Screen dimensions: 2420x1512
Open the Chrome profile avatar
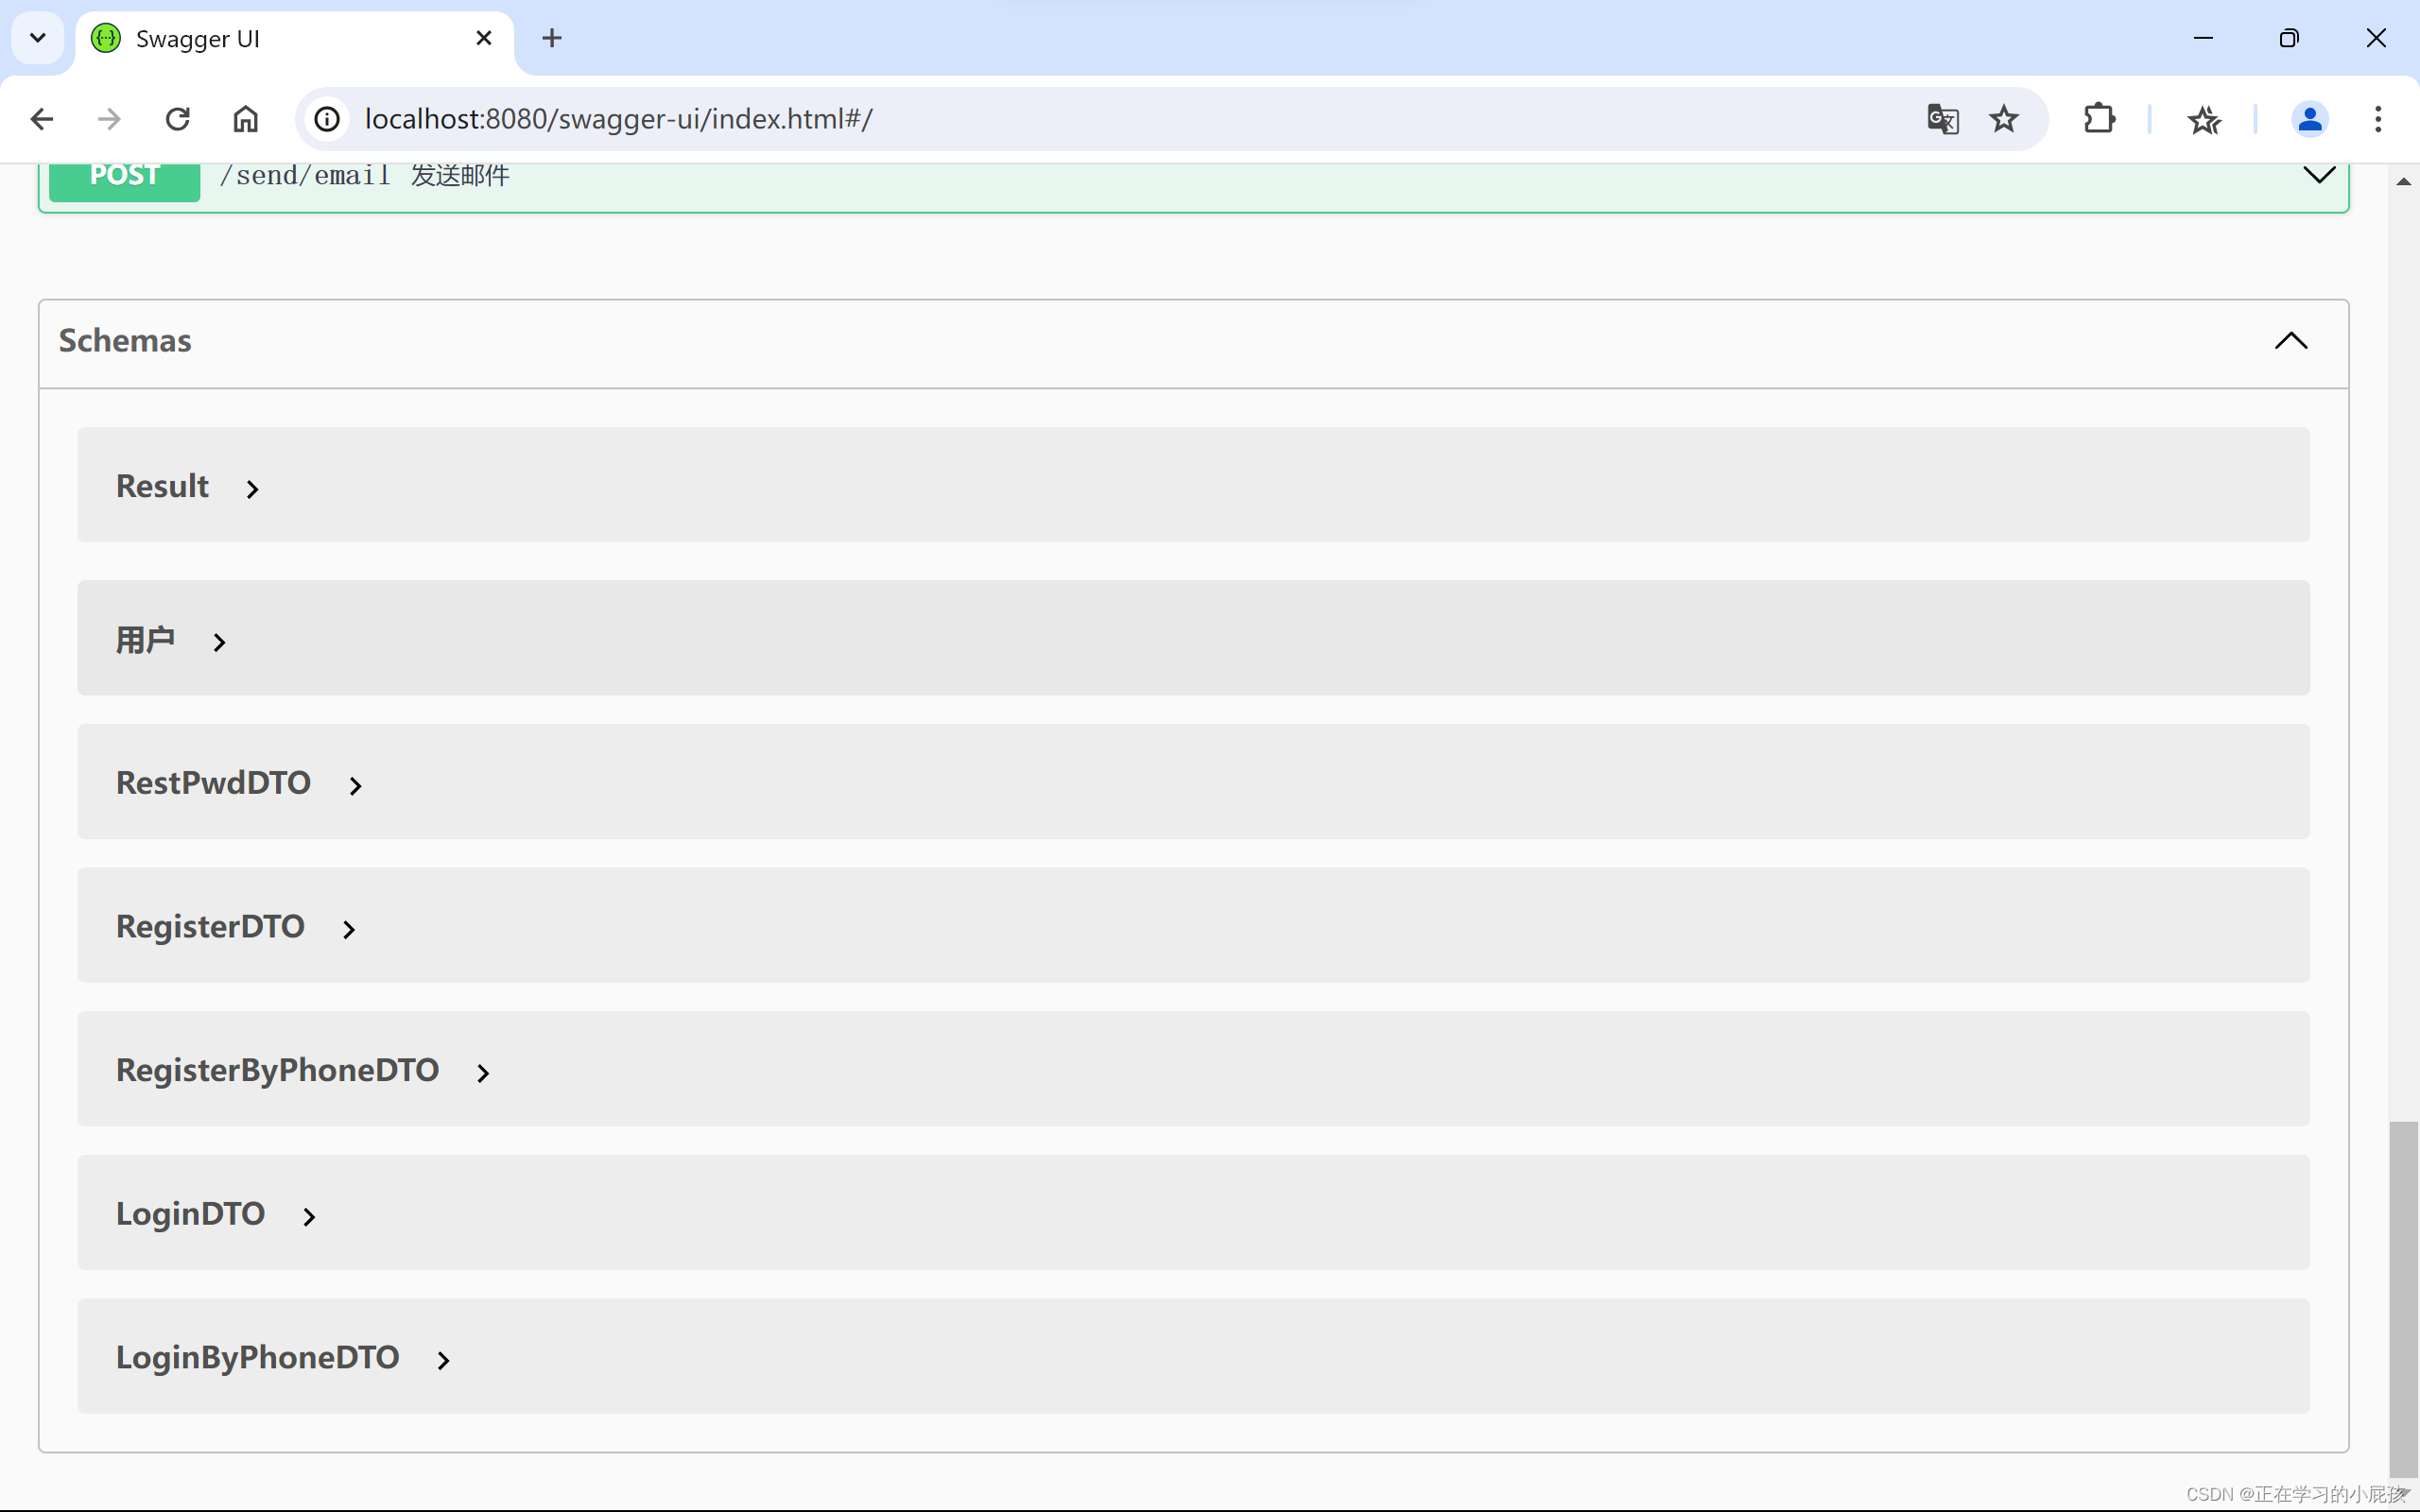click(2310, 118)
